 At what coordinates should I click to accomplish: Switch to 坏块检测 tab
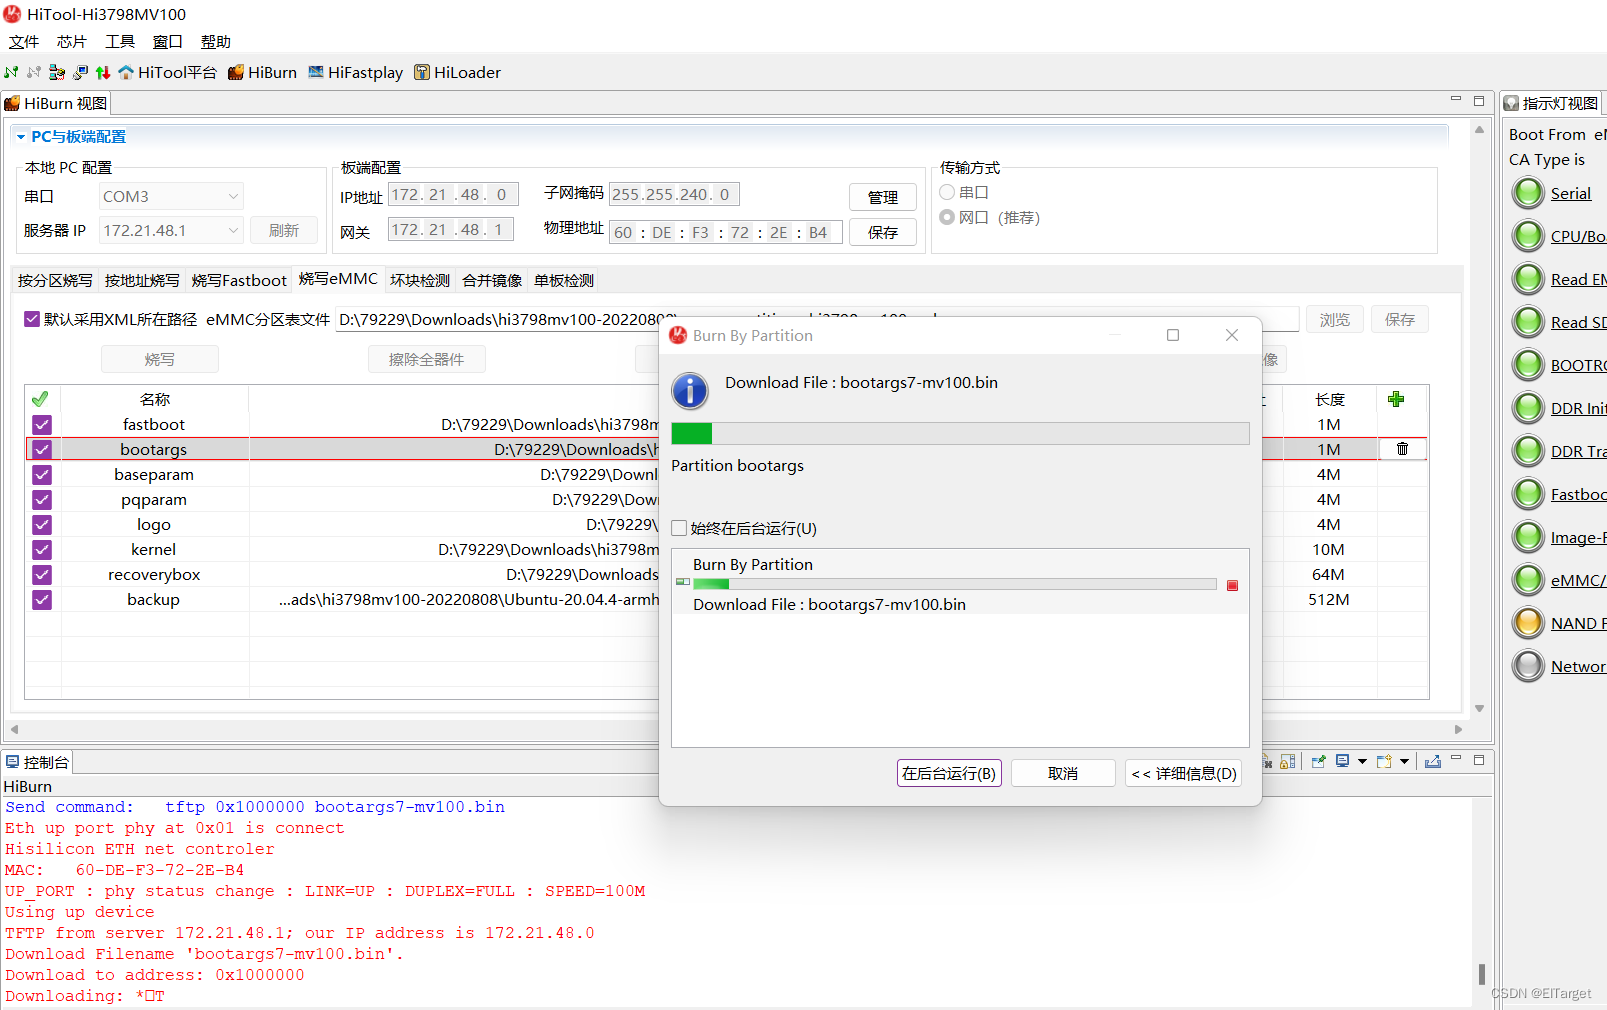click(x=420, y=280)
